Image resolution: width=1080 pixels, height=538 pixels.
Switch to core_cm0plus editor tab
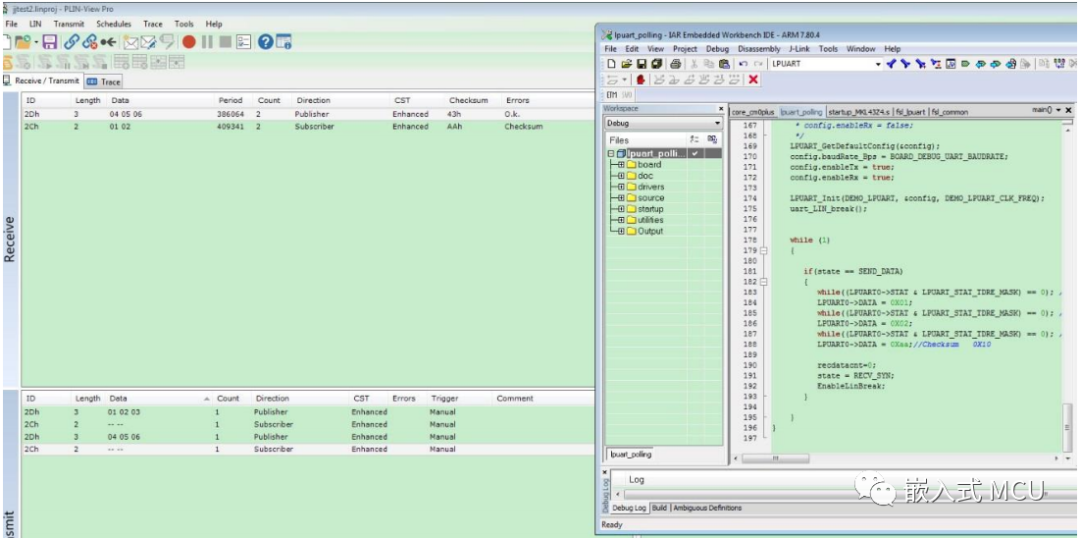[x=753, y=112]
